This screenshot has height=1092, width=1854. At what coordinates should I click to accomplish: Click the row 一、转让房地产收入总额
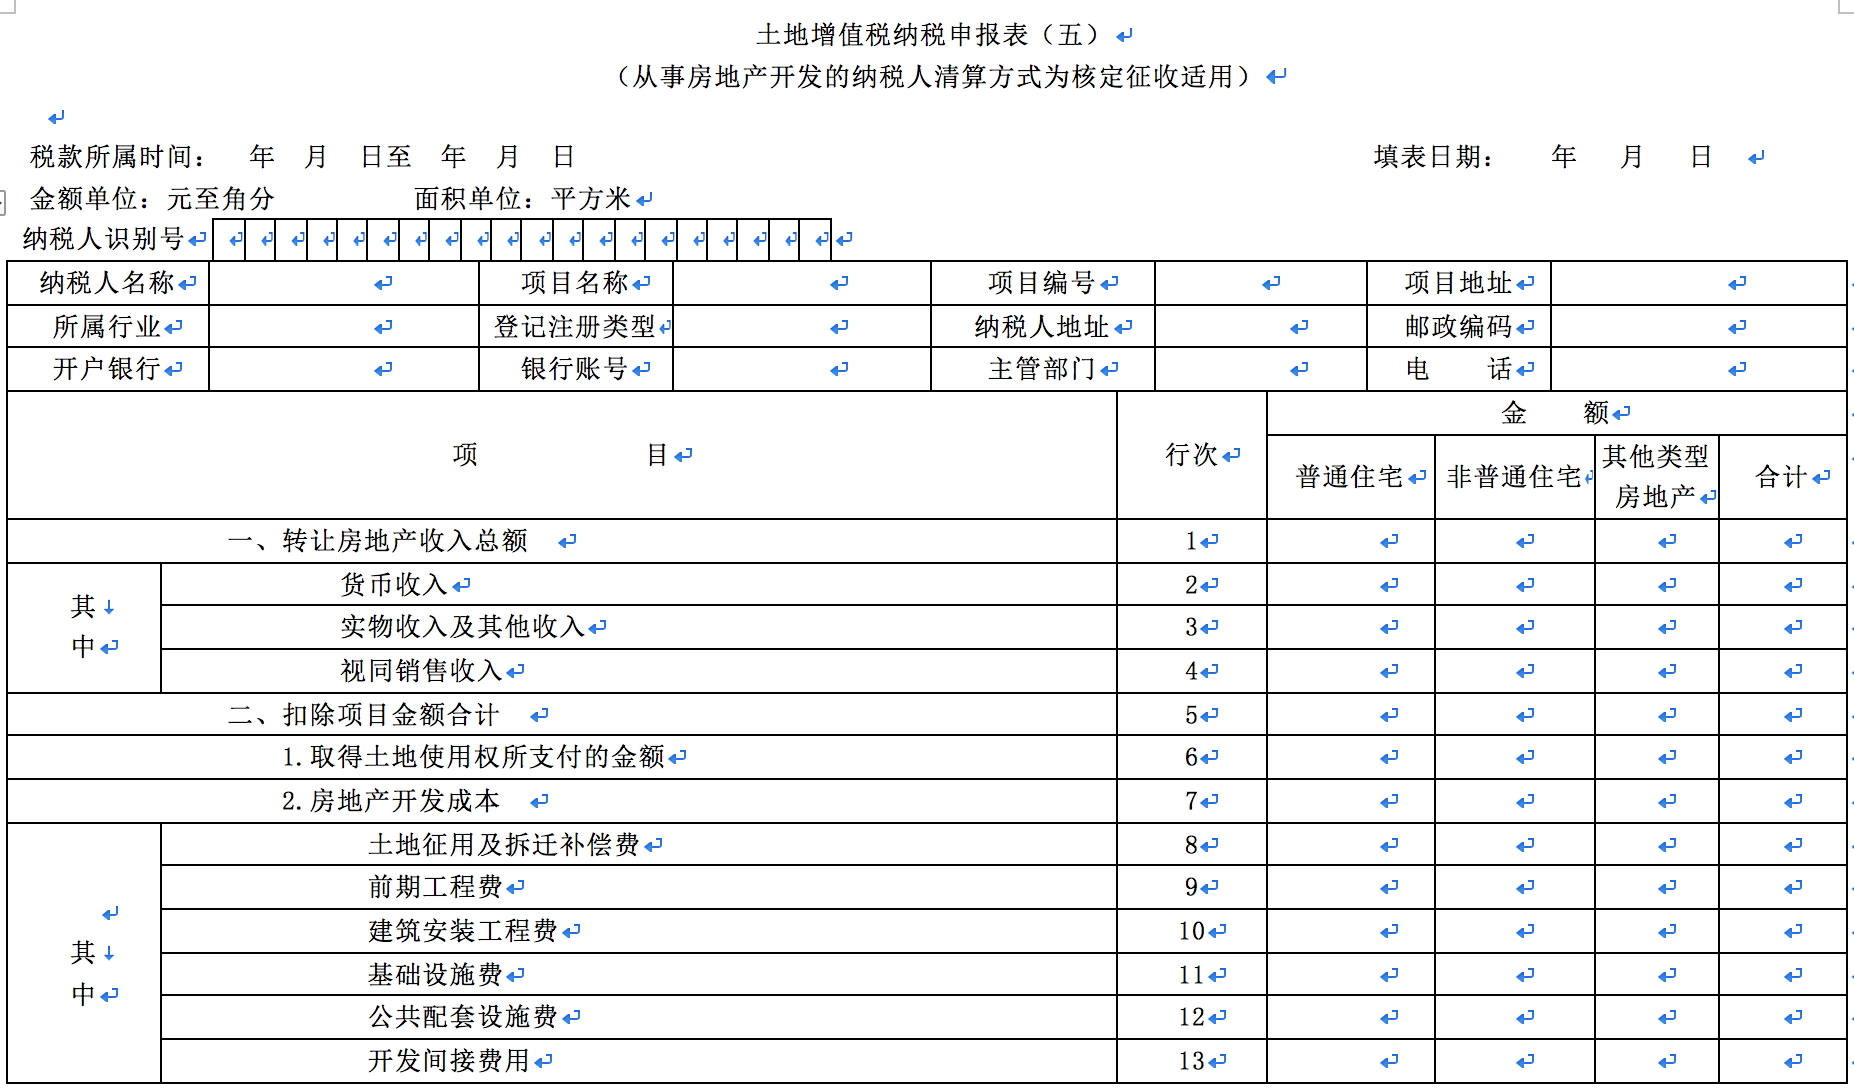coord(562,541)
